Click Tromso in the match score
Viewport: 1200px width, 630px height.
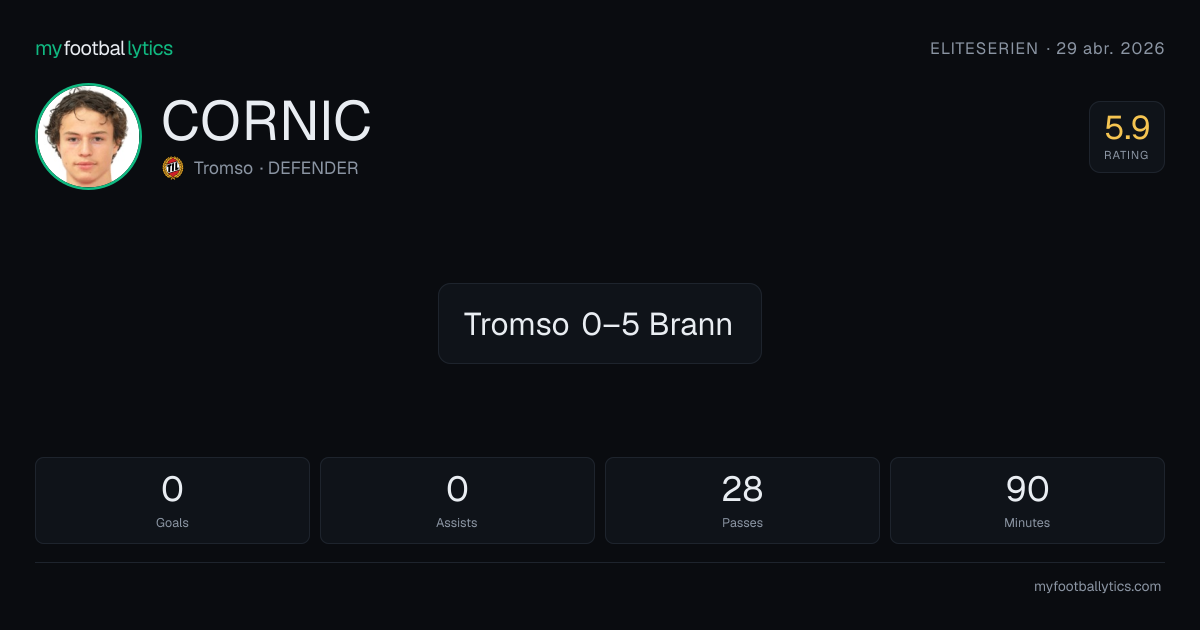tap(516, 324)
